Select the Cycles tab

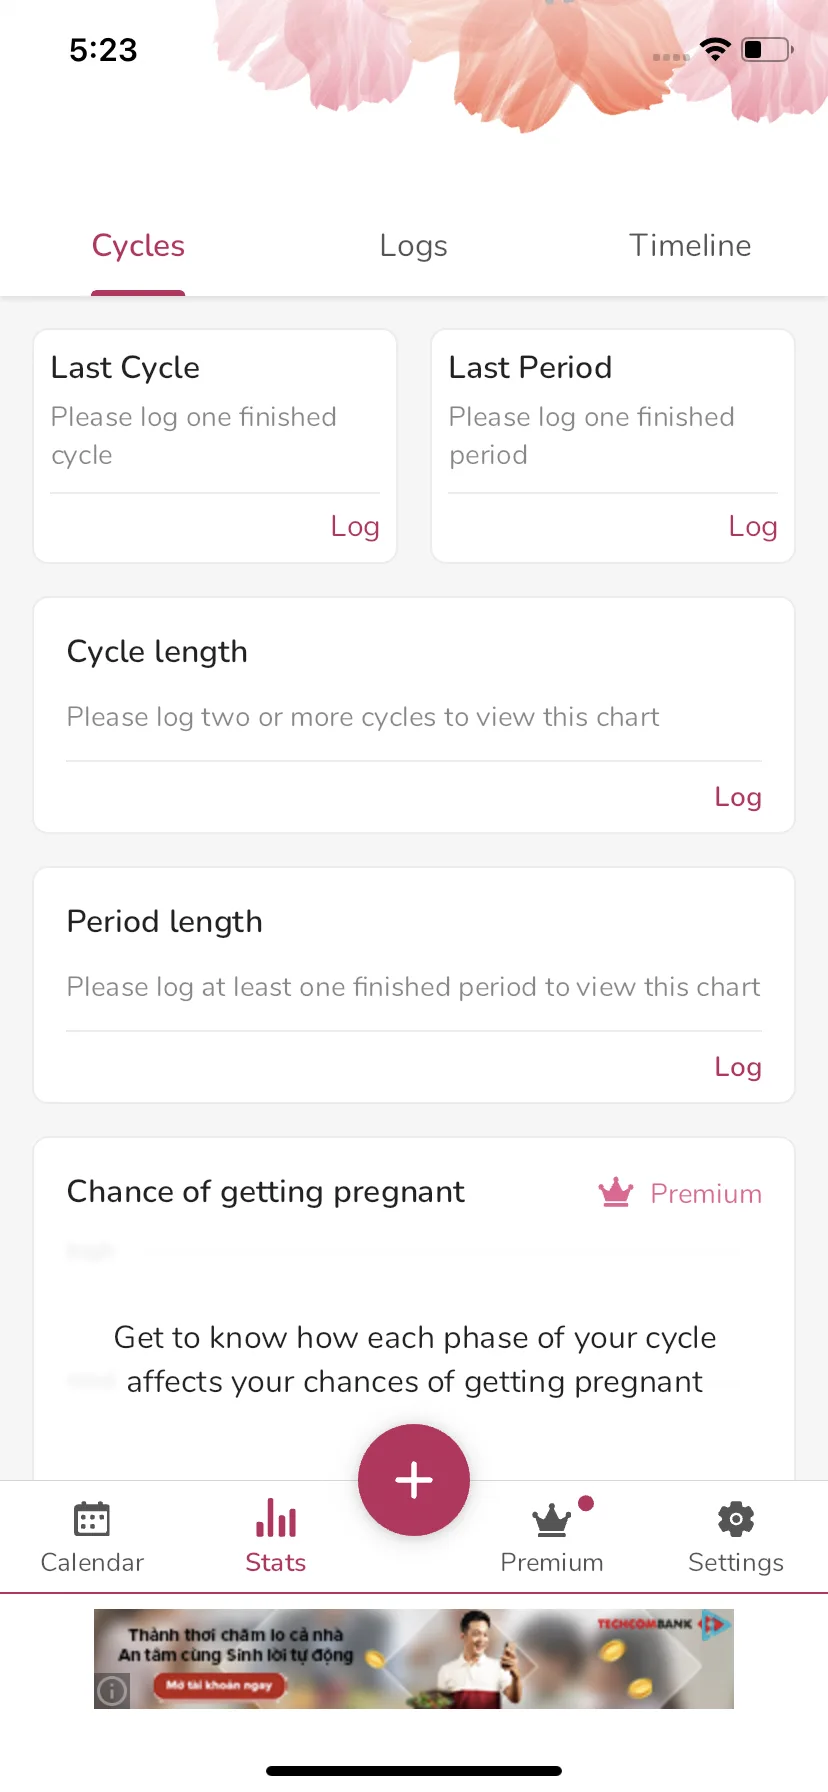pyautogui.click(x=138, y=246)
